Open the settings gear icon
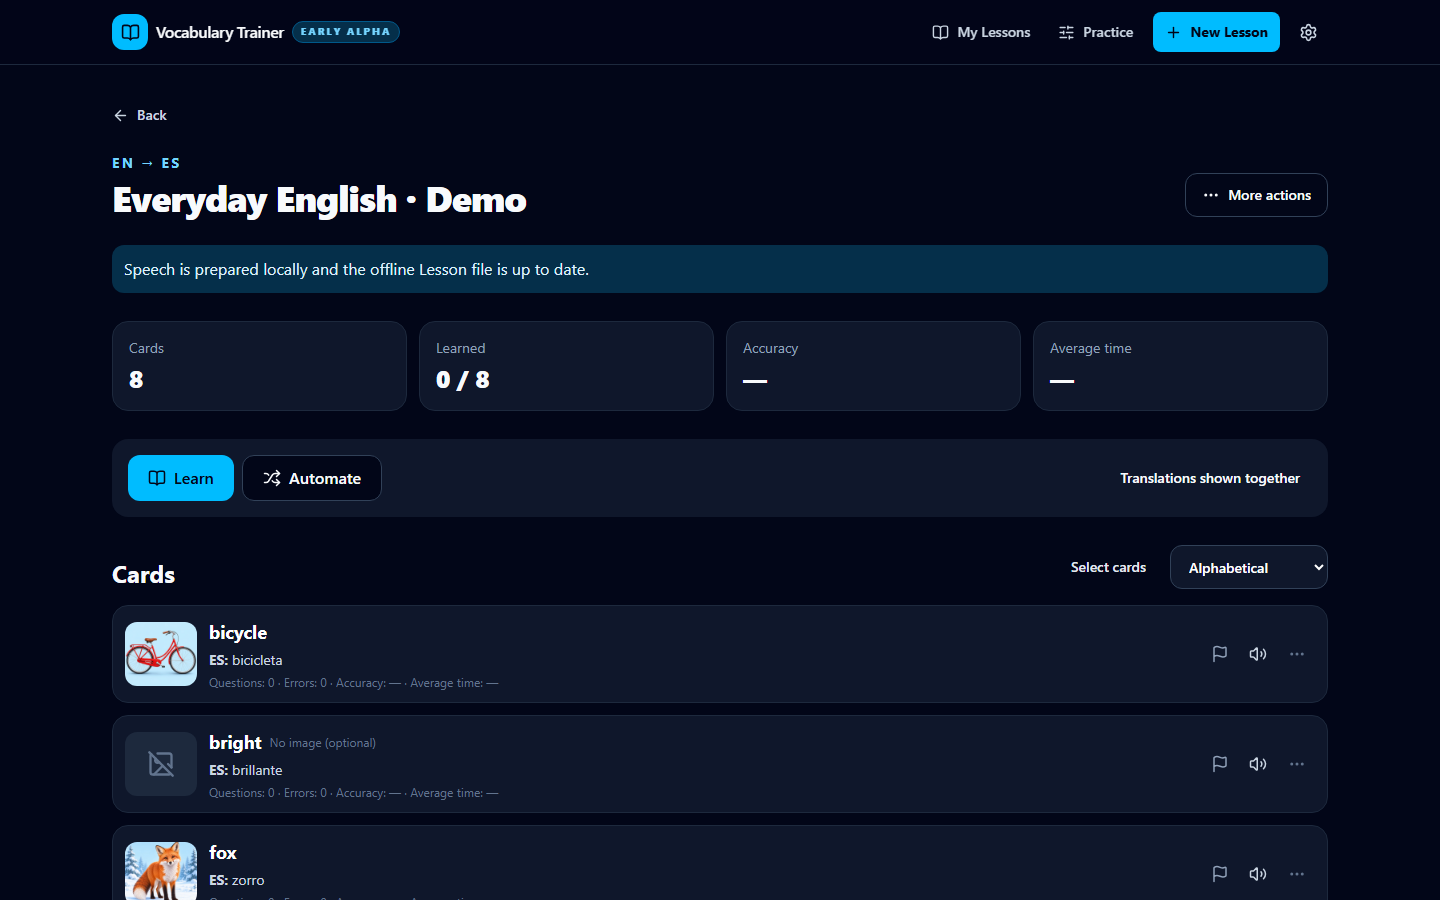 click(x=1308, y=32)
